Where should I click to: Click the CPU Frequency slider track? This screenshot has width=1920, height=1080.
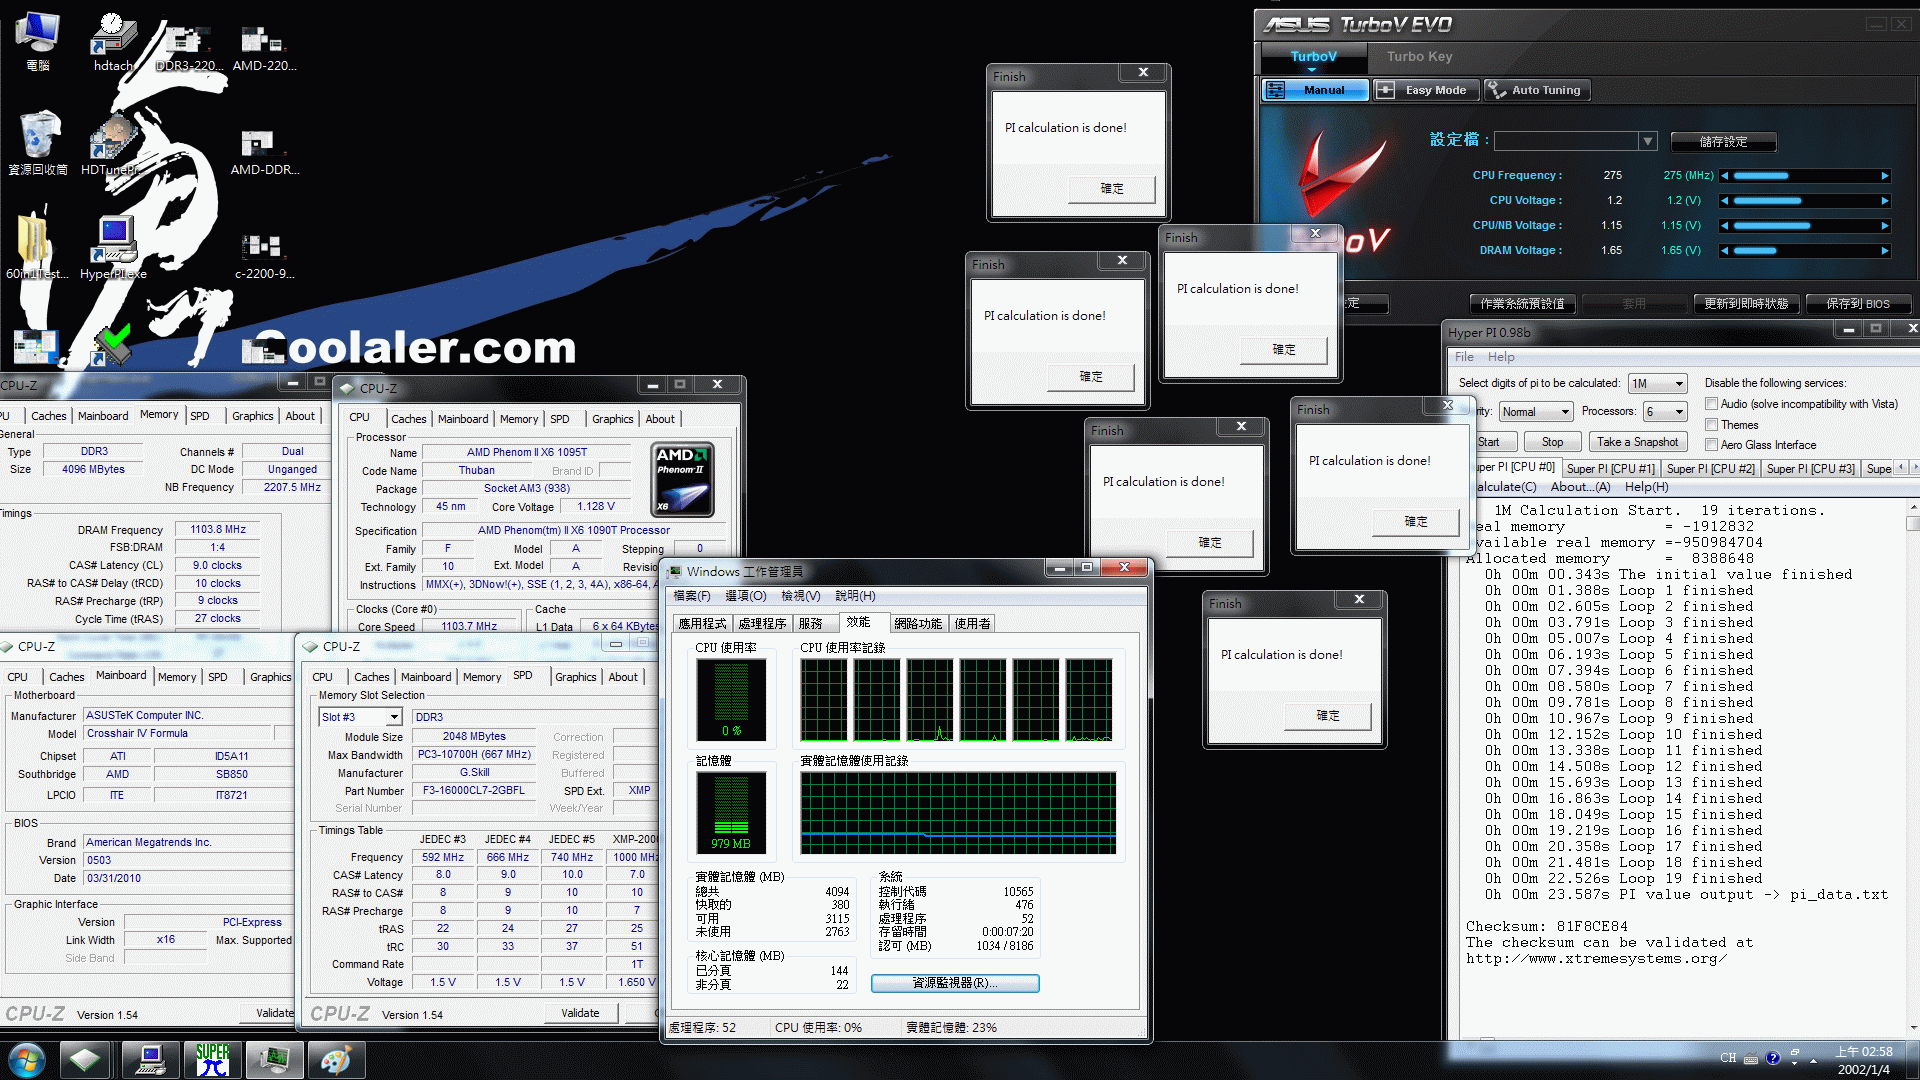(x=1805, y=175)
